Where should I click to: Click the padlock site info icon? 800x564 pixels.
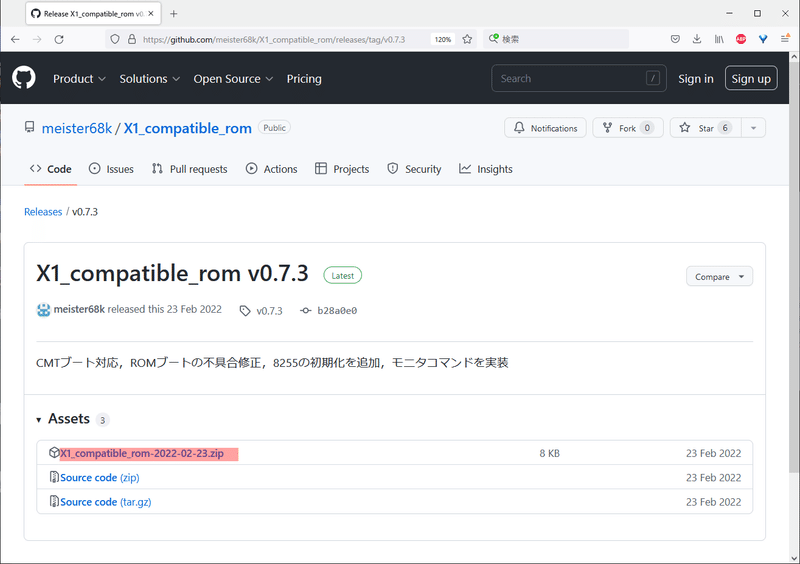pyautogui.click(x=132, y=39)
